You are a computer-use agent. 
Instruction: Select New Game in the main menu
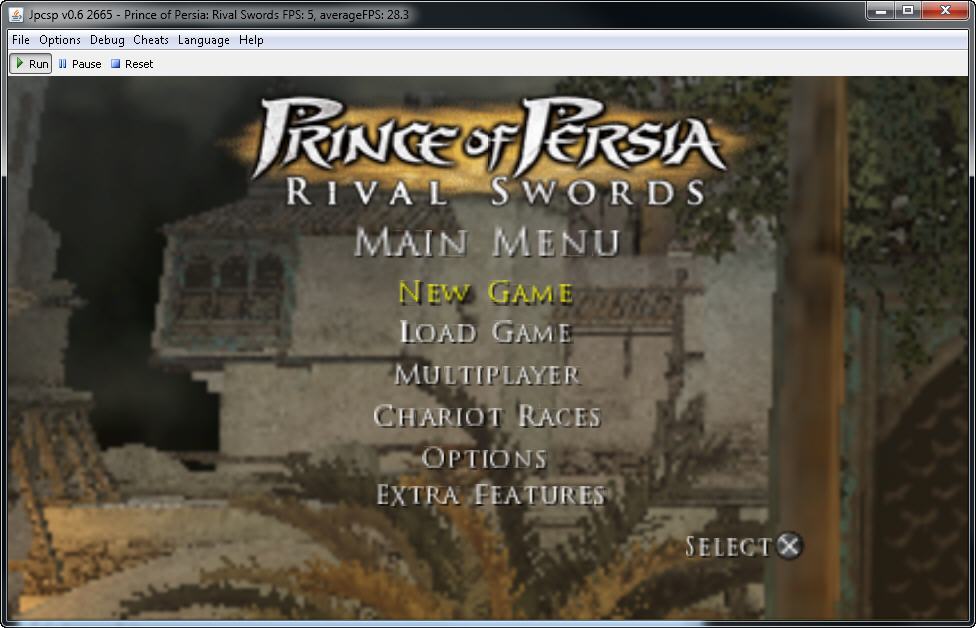486,293
